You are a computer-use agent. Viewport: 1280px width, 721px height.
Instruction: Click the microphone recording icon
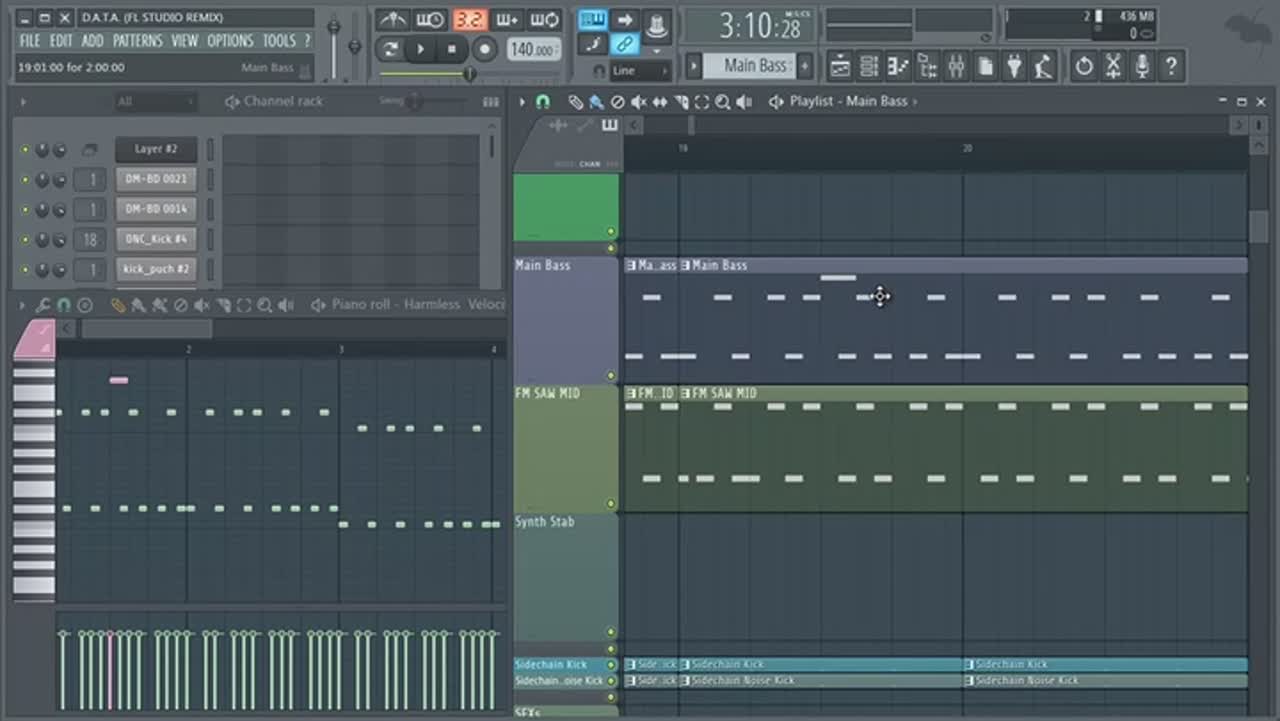coord(1142,66)
